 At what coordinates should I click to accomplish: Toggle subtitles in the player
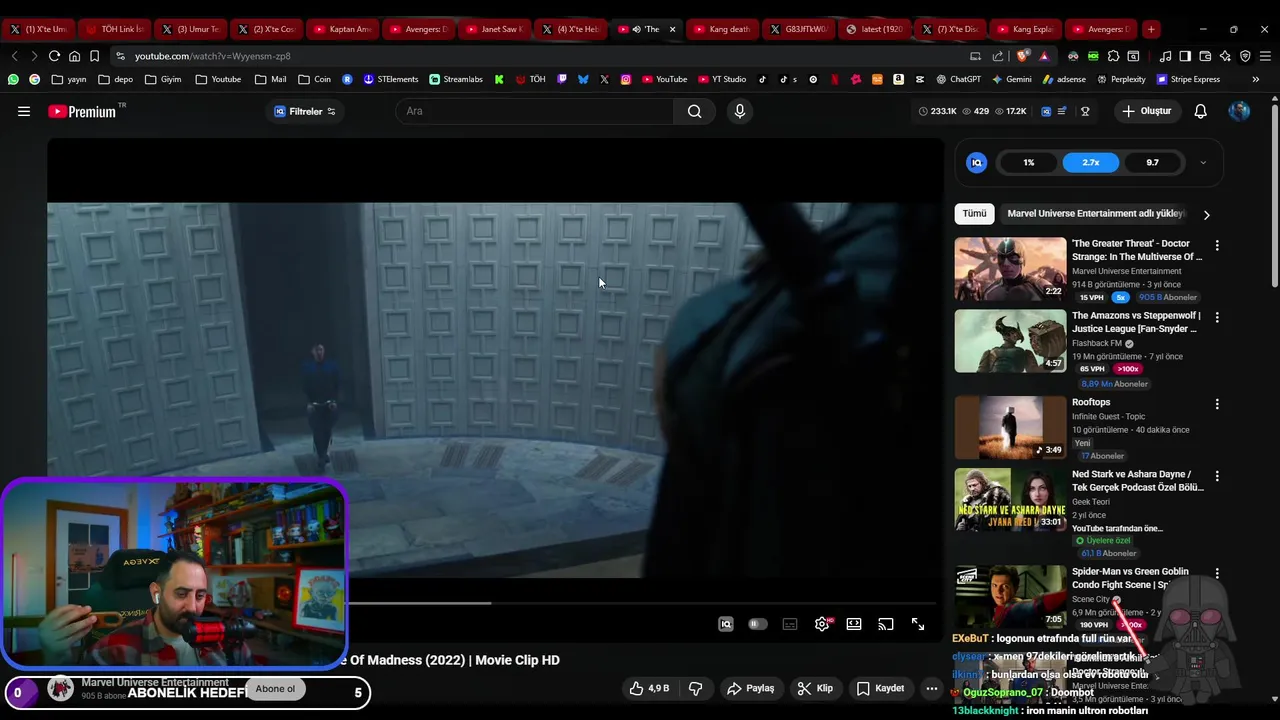click(790, 624)
